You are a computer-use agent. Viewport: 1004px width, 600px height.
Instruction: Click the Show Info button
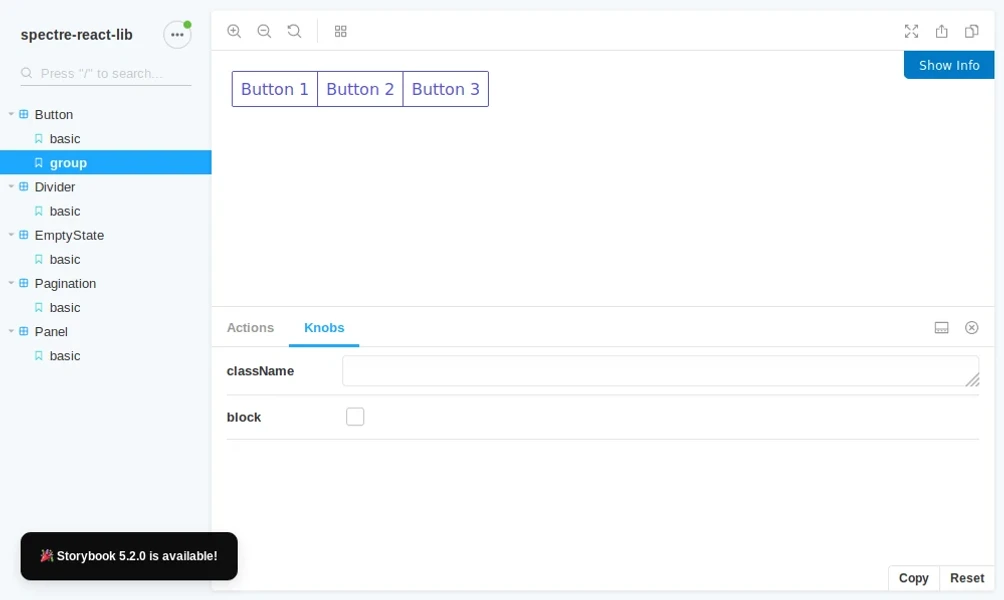[x=949, y=65]
